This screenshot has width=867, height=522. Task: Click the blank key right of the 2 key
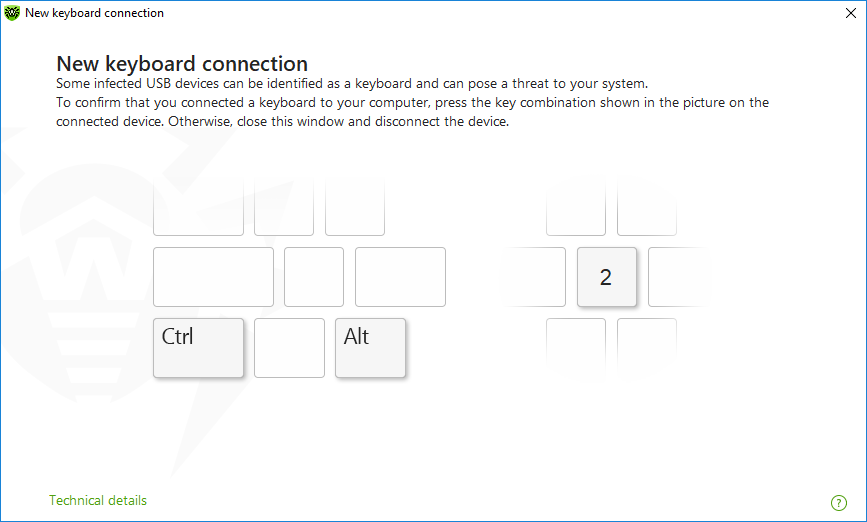pyautogui.click(x=678, y=277)
